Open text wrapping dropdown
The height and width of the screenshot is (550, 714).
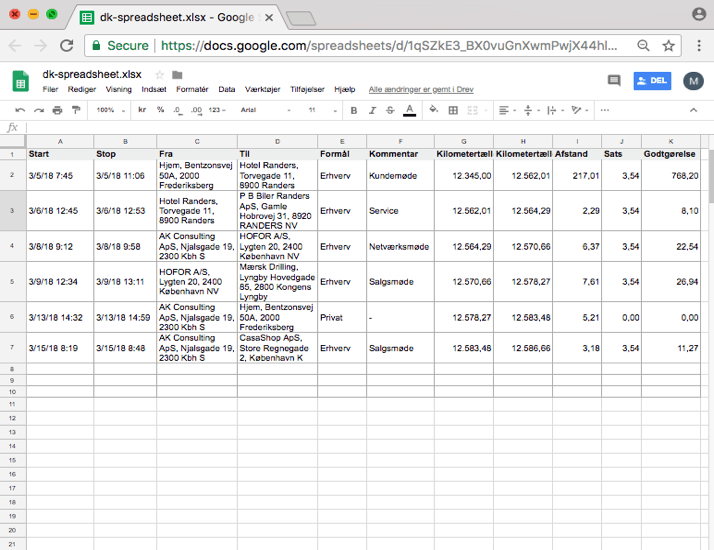click(x=555, y=110)
